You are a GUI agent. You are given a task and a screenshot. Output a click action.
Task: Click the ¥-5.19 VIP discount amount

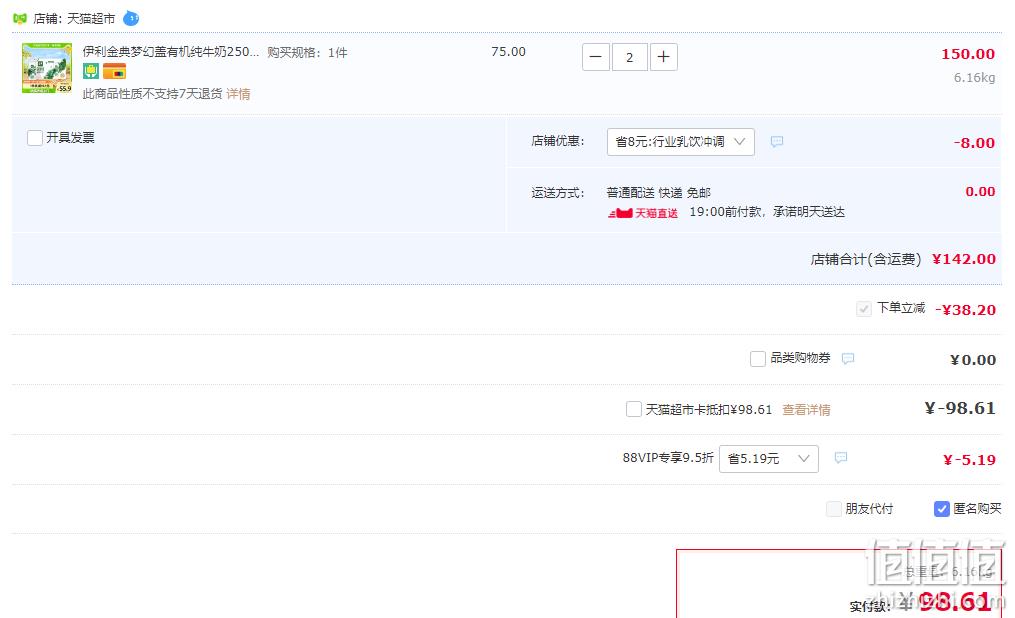[x=969, y=459]
